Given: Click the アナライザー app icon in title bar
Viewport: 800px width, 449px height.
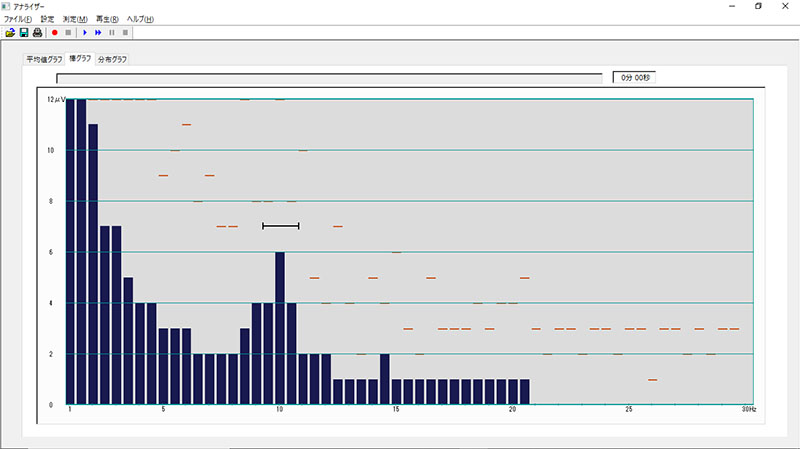Looking at the screenshot, I should (x=6, y=6).
